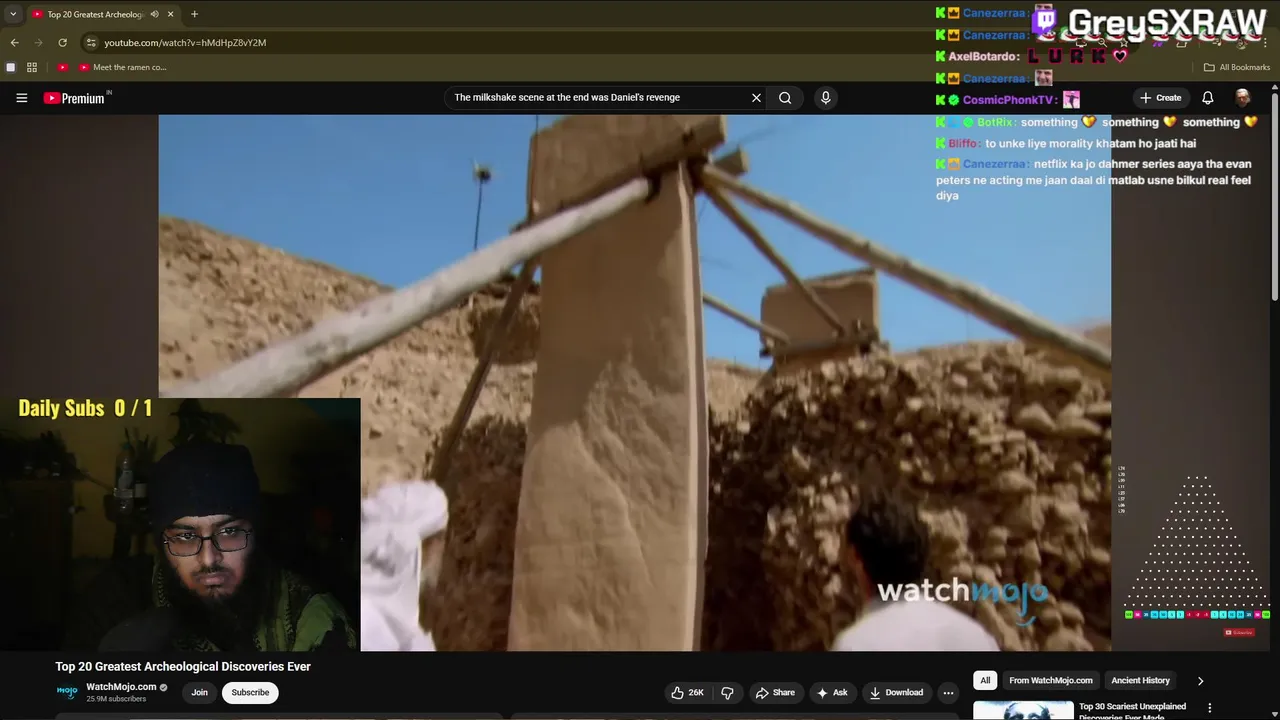Start voice search with microphone icon

pos(825,98)
